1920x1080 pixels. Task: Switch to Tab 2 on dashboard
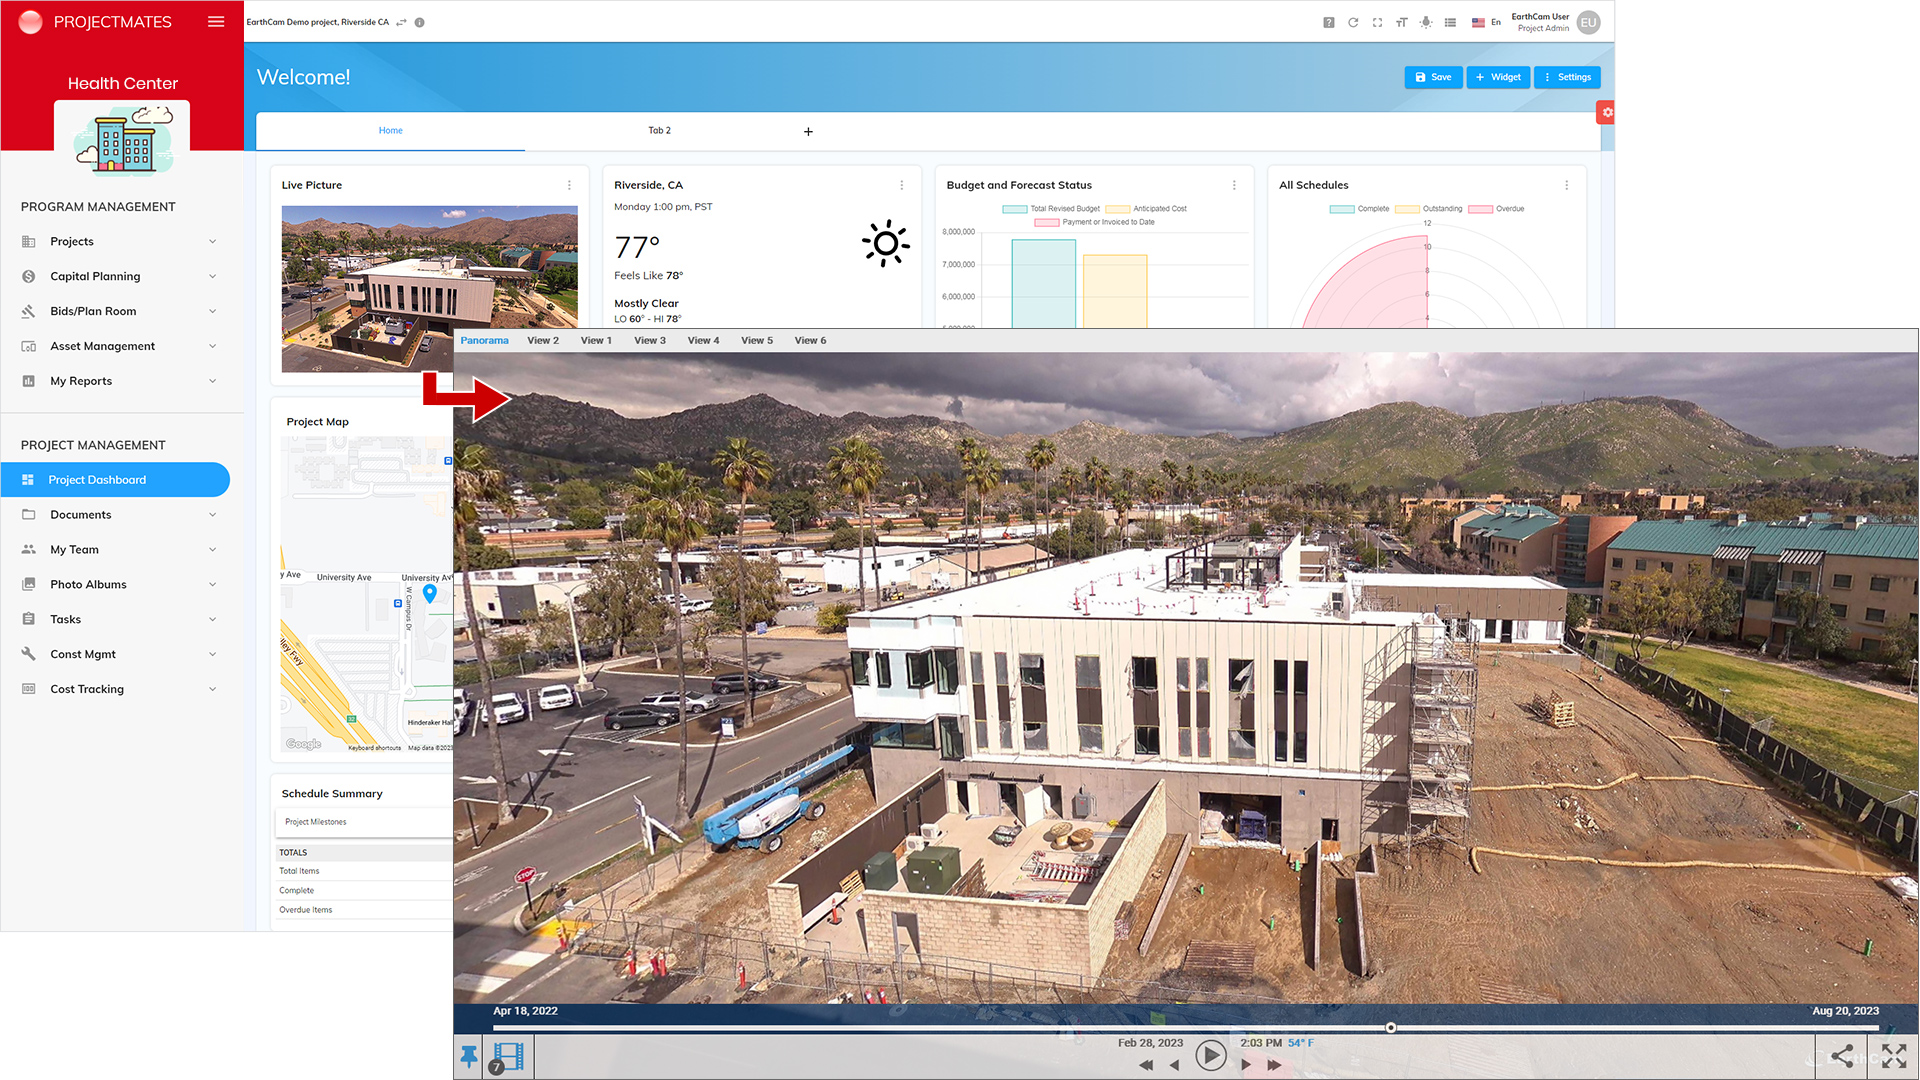[x=658, y=129]
